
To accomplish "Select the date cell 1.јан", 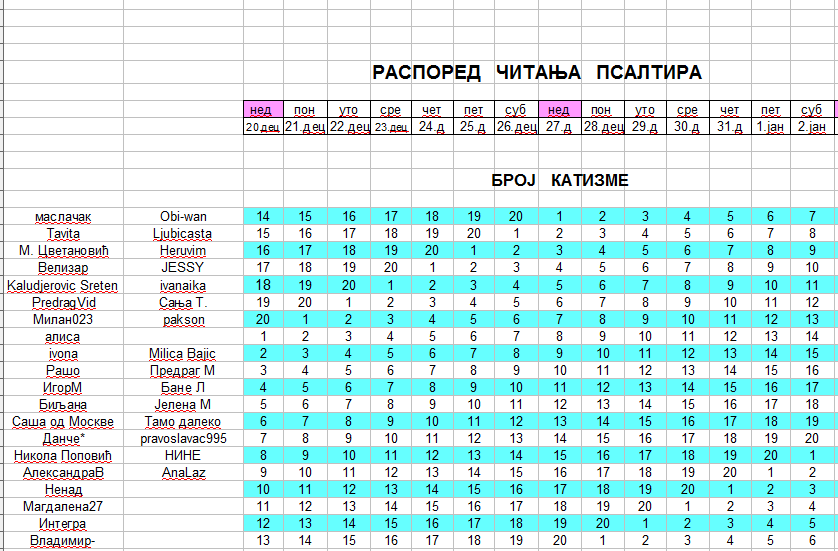I will coord(771,127).
